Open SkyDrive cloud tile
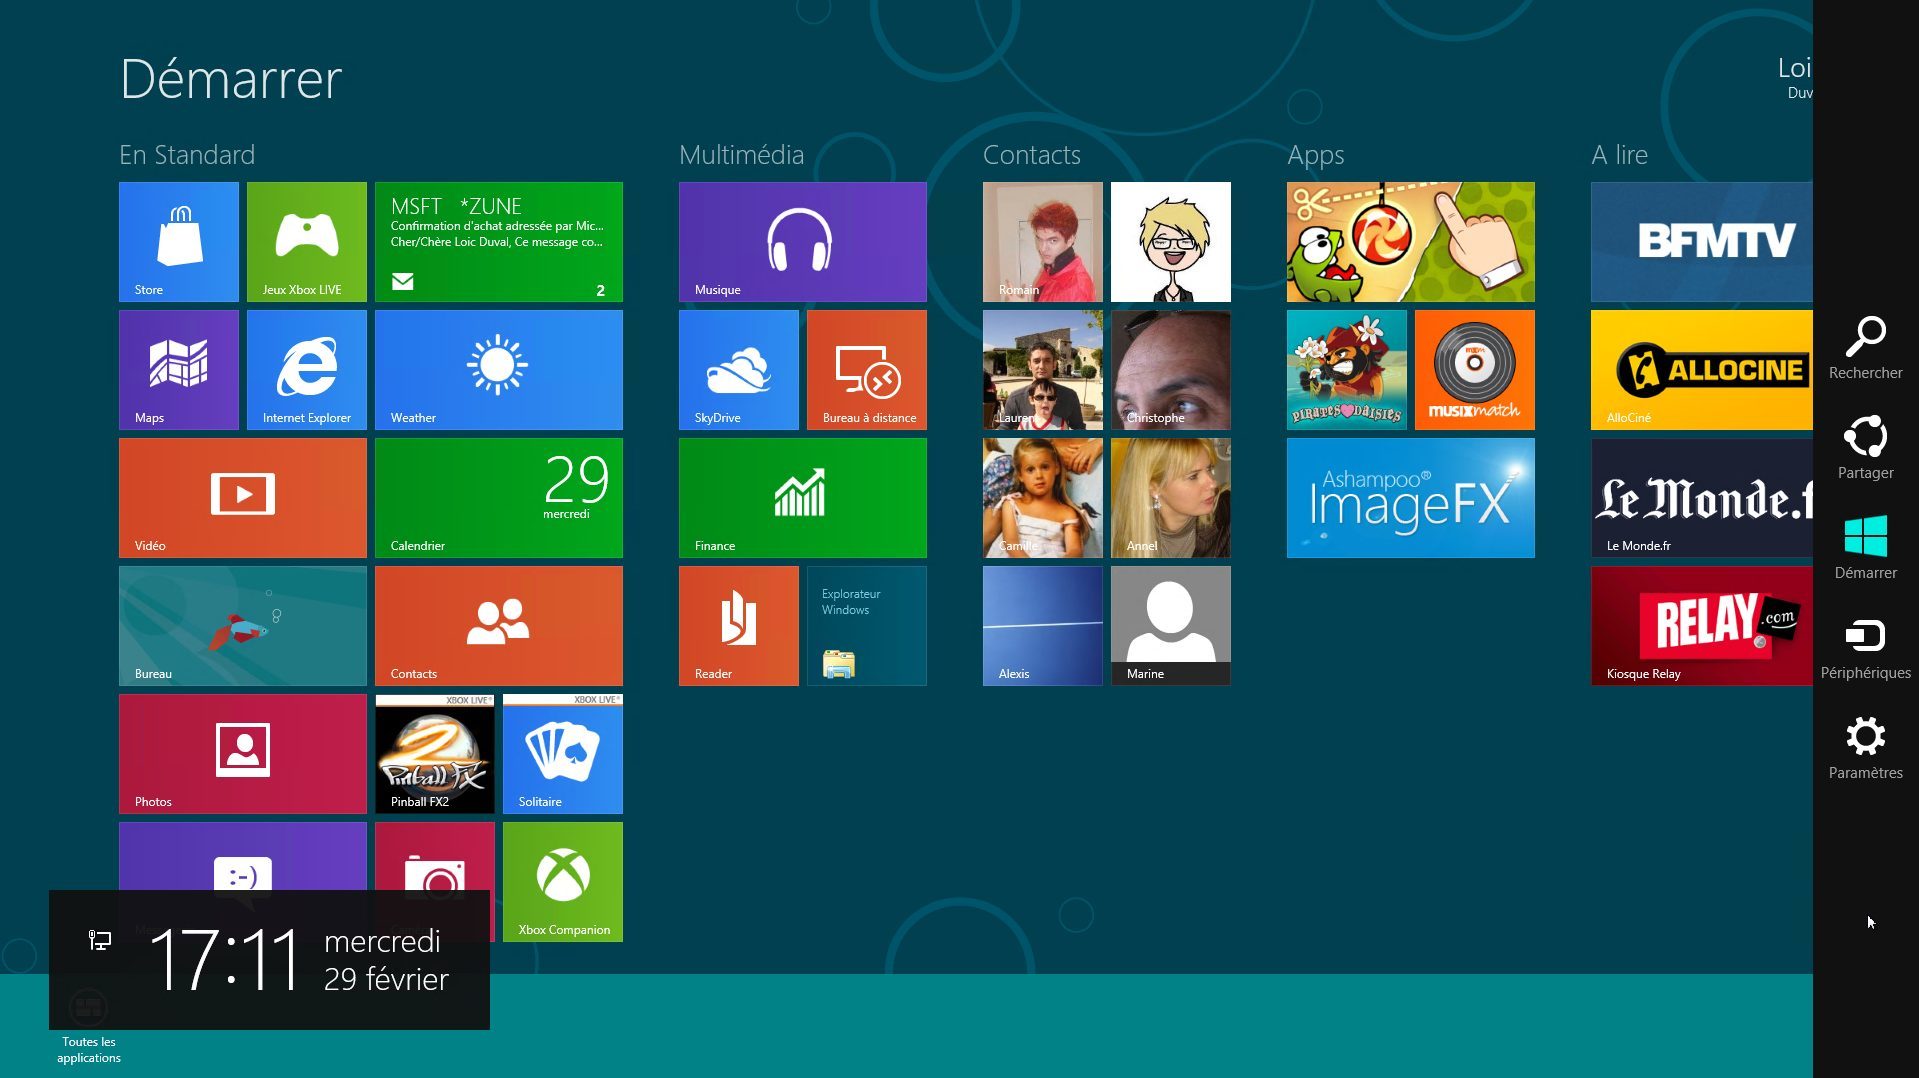 (x=738, y=369)
